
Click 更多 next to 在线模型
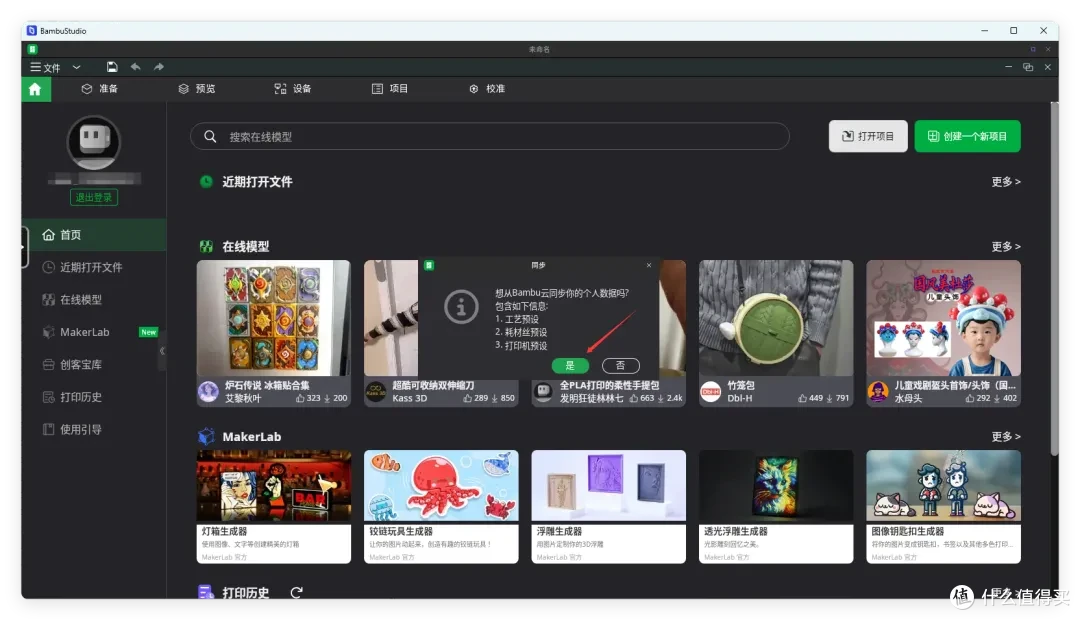point(1006,247)
